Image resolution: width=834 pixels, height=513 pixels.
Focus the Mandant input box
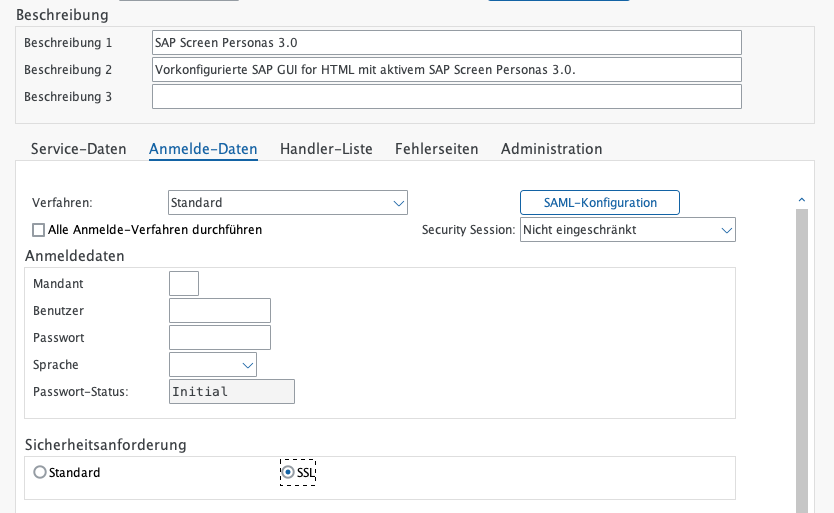click(x=184, y=284)
